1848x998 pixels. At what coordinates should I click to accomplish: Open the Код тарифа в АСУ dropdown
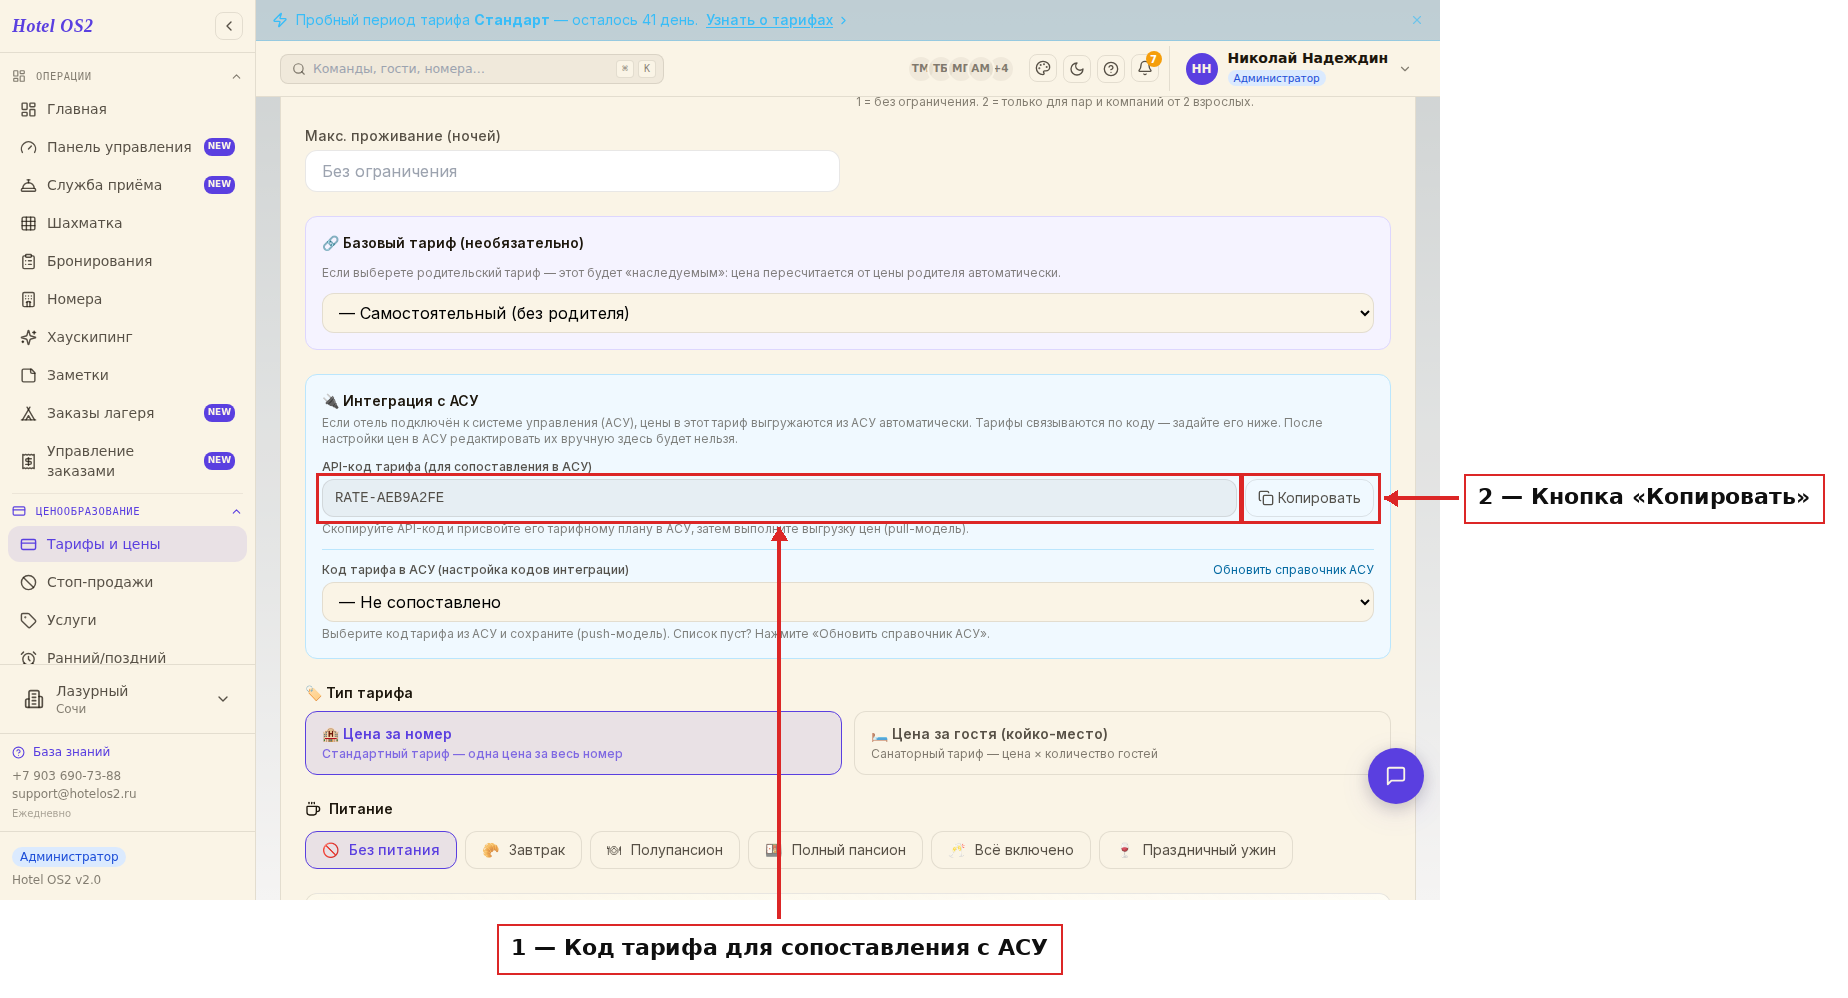[848, 602]
